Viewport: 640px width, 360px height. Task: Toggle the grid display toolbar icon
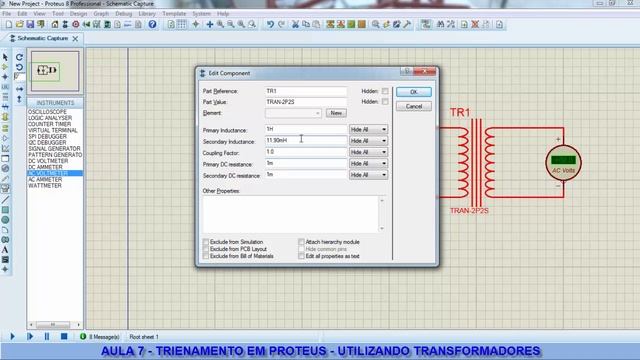pyautogui.click(x=182, y=24)
